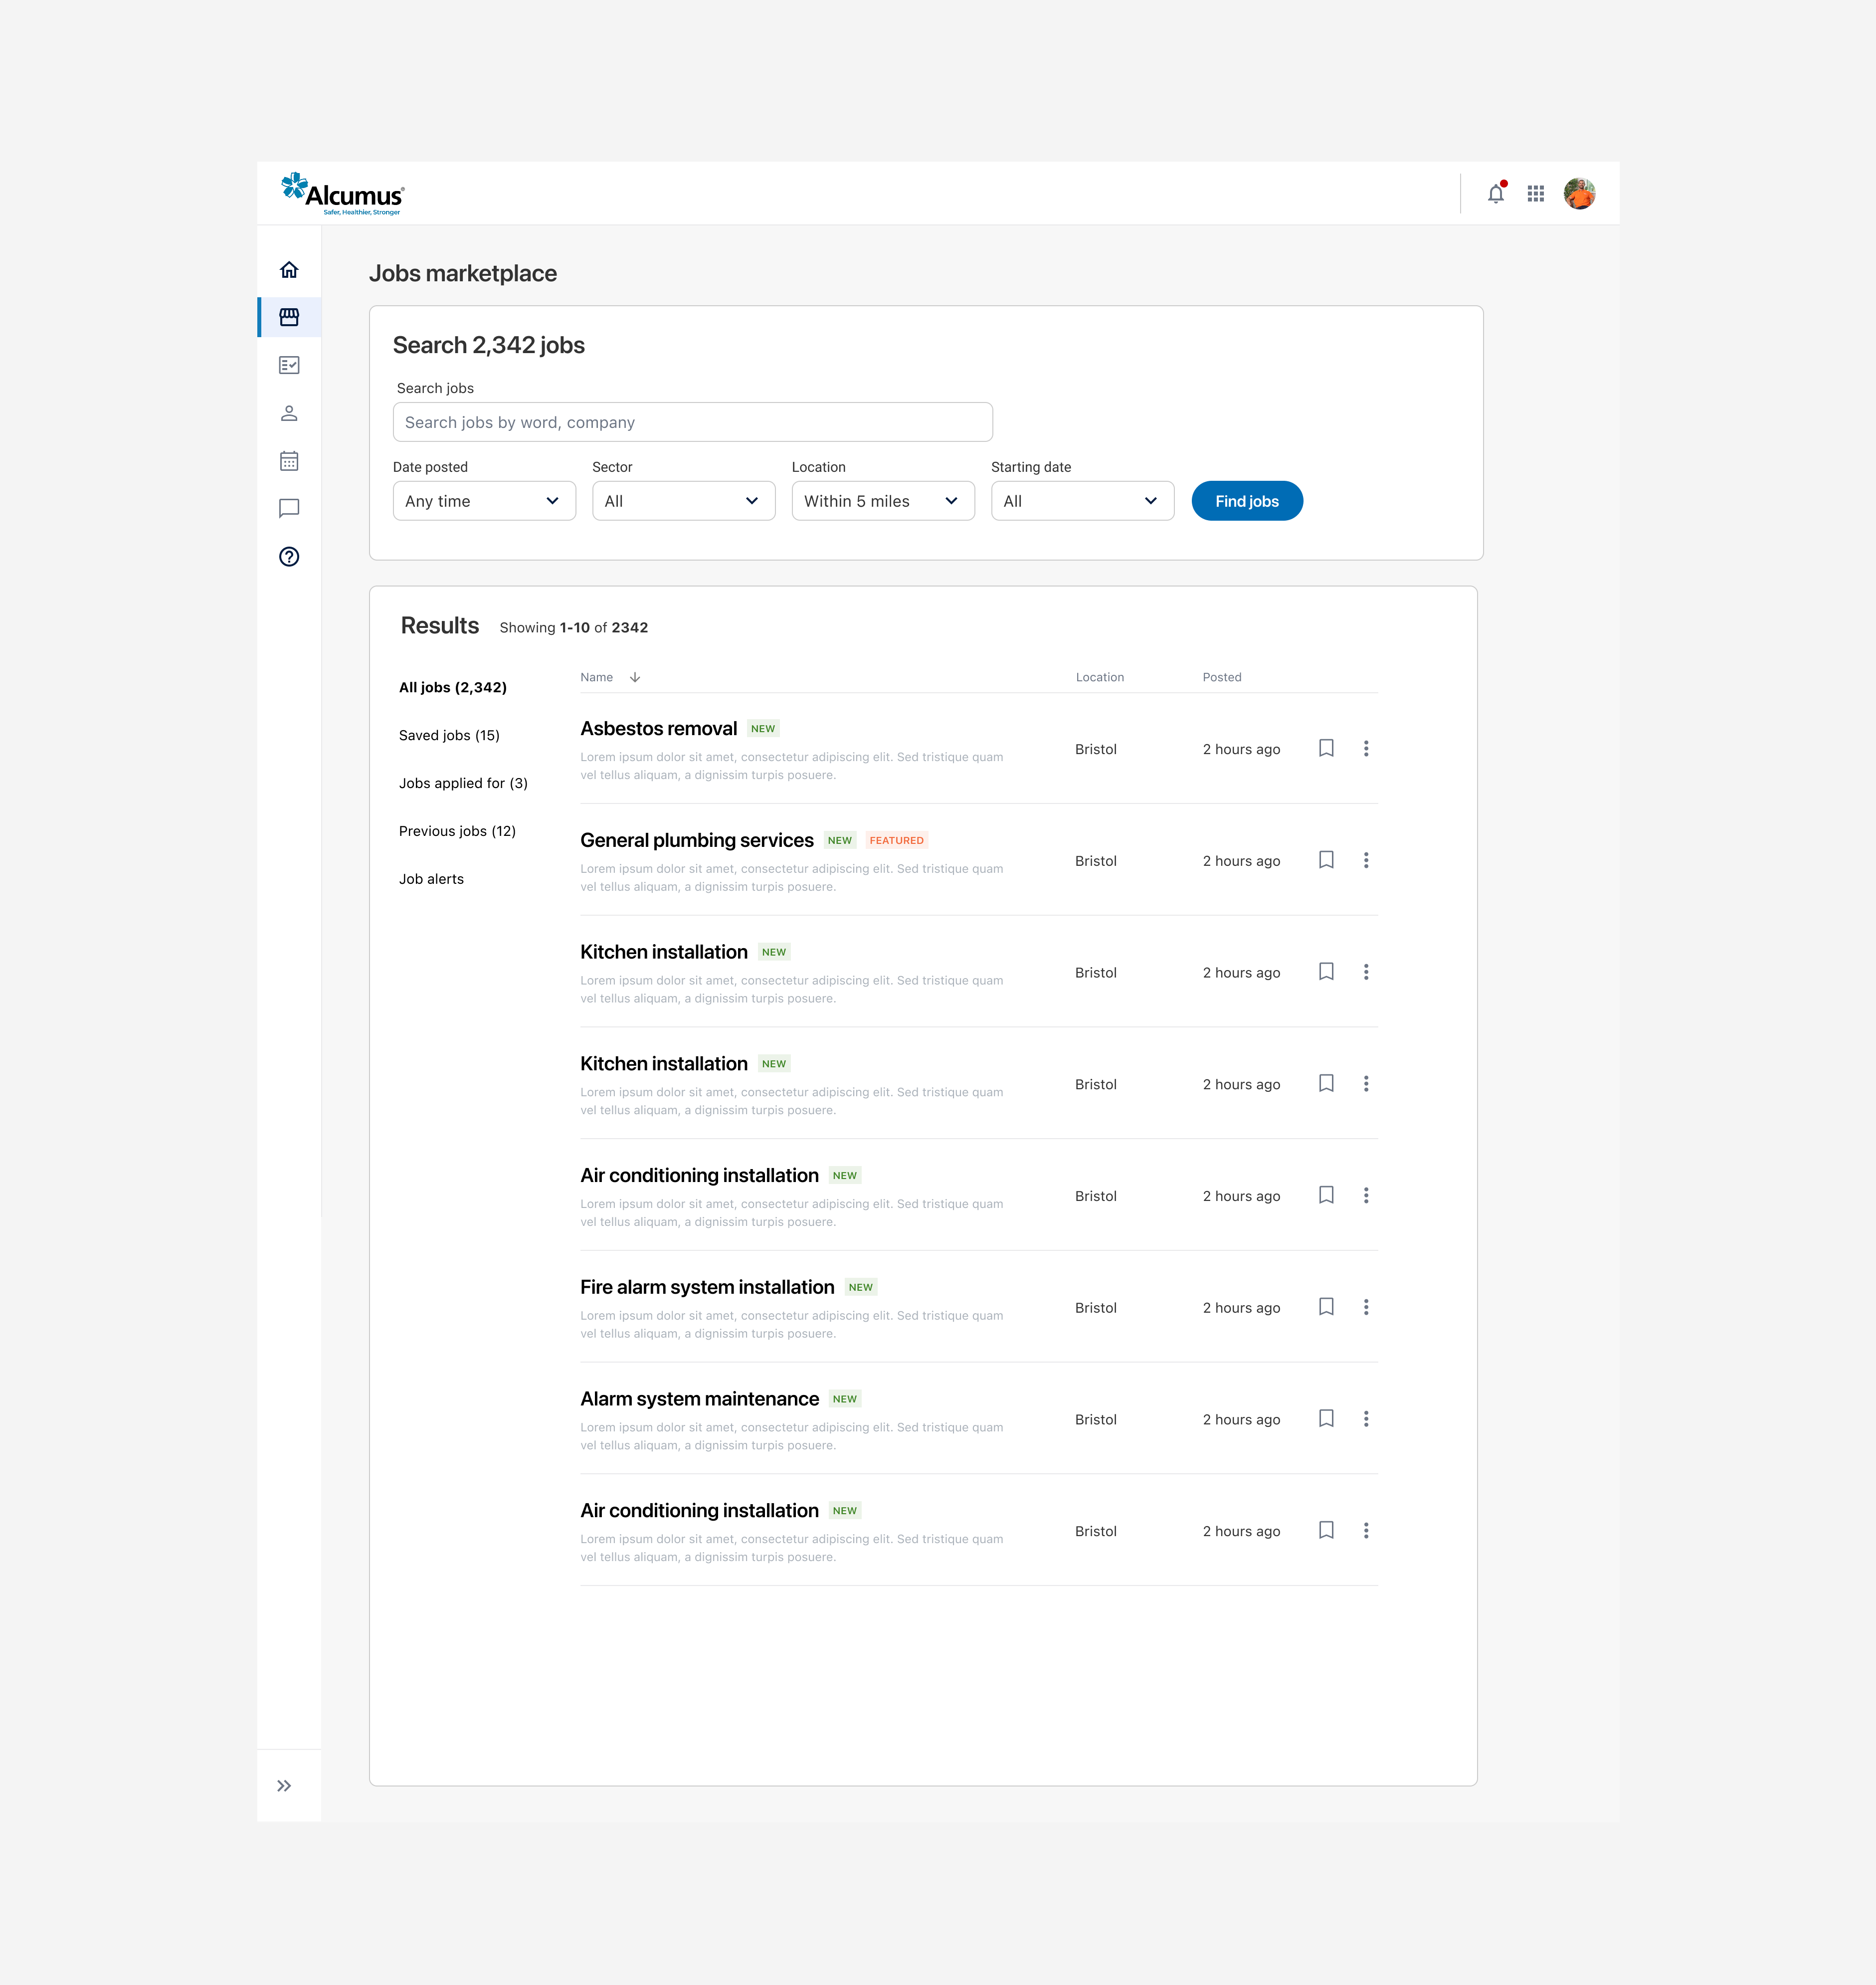Open more options for Alarm system maintenance
The image size is (1876, 1985).
coord(1366,1419)
